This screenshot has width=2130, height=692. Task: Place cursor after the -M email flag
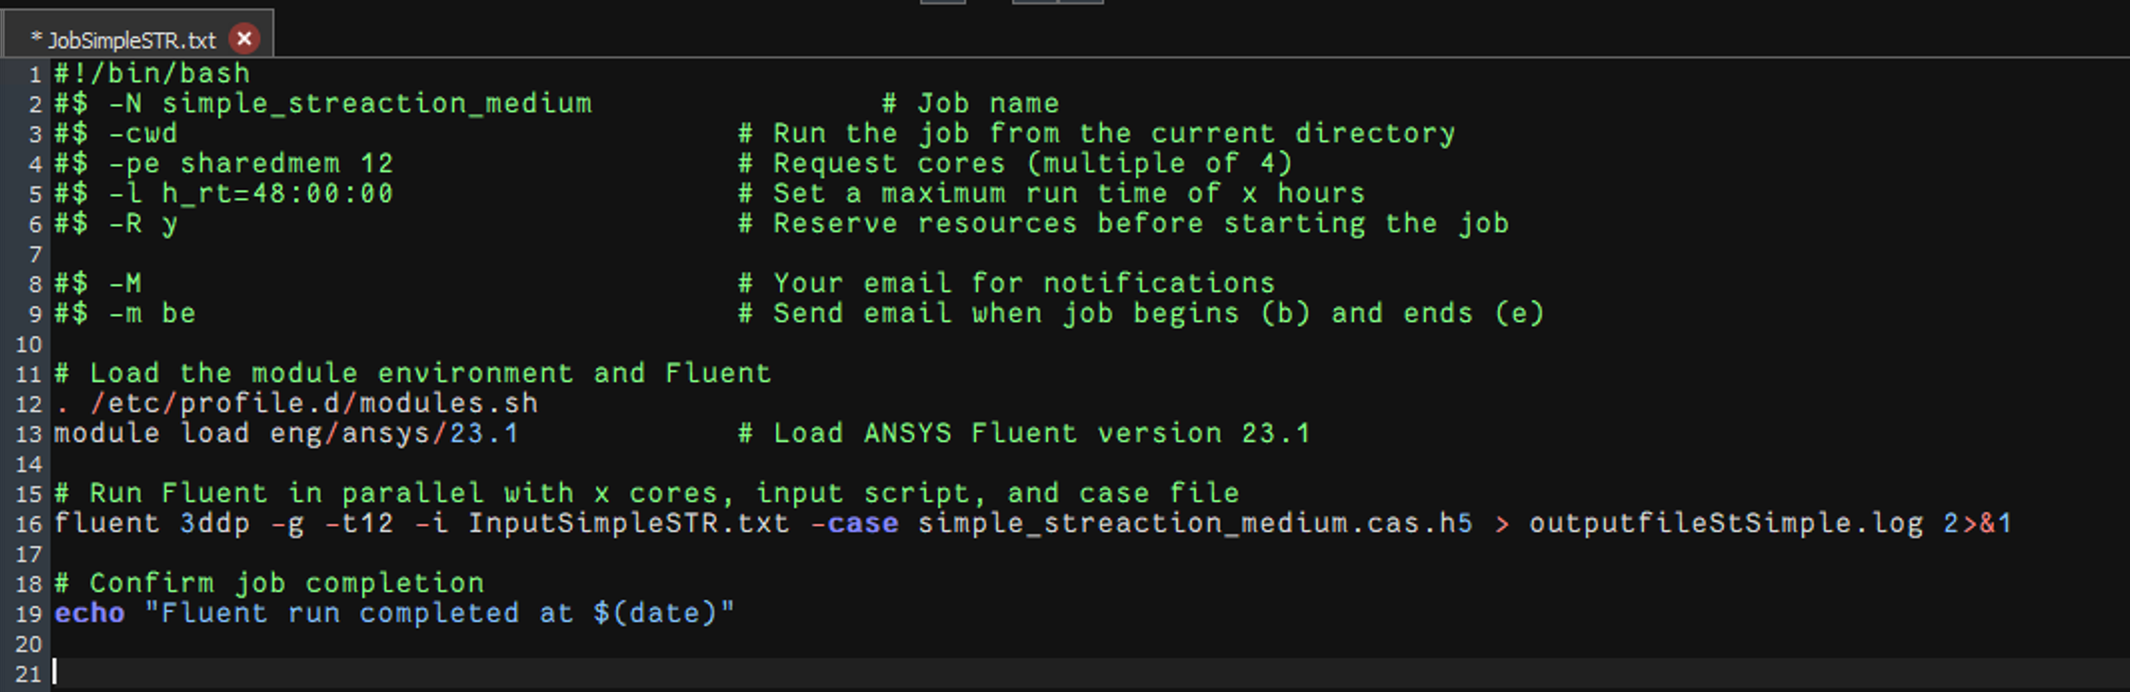(x=143, y=284)
